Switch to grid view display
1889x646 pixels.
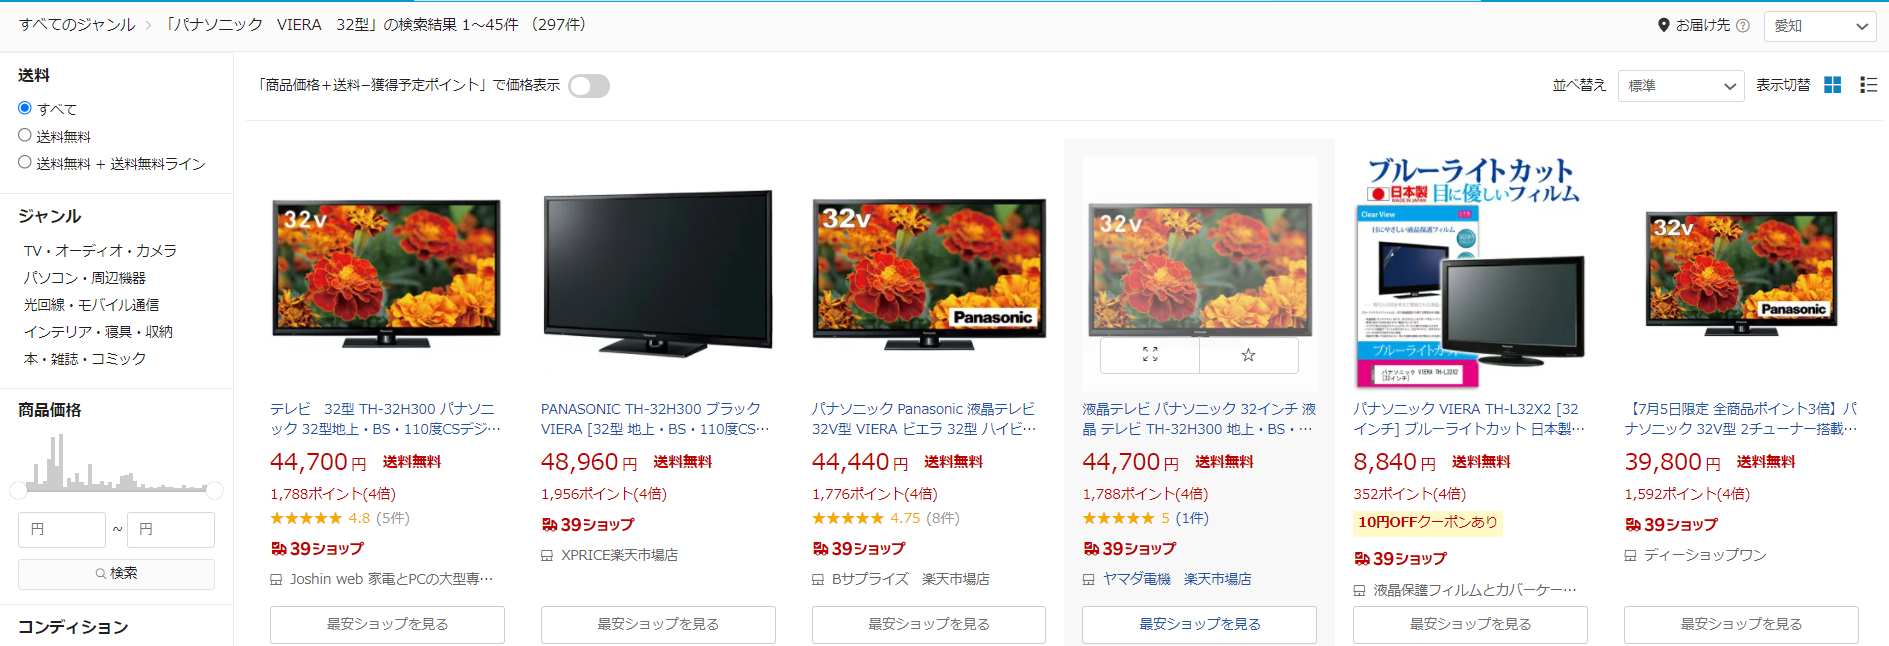coord(1832,85)
